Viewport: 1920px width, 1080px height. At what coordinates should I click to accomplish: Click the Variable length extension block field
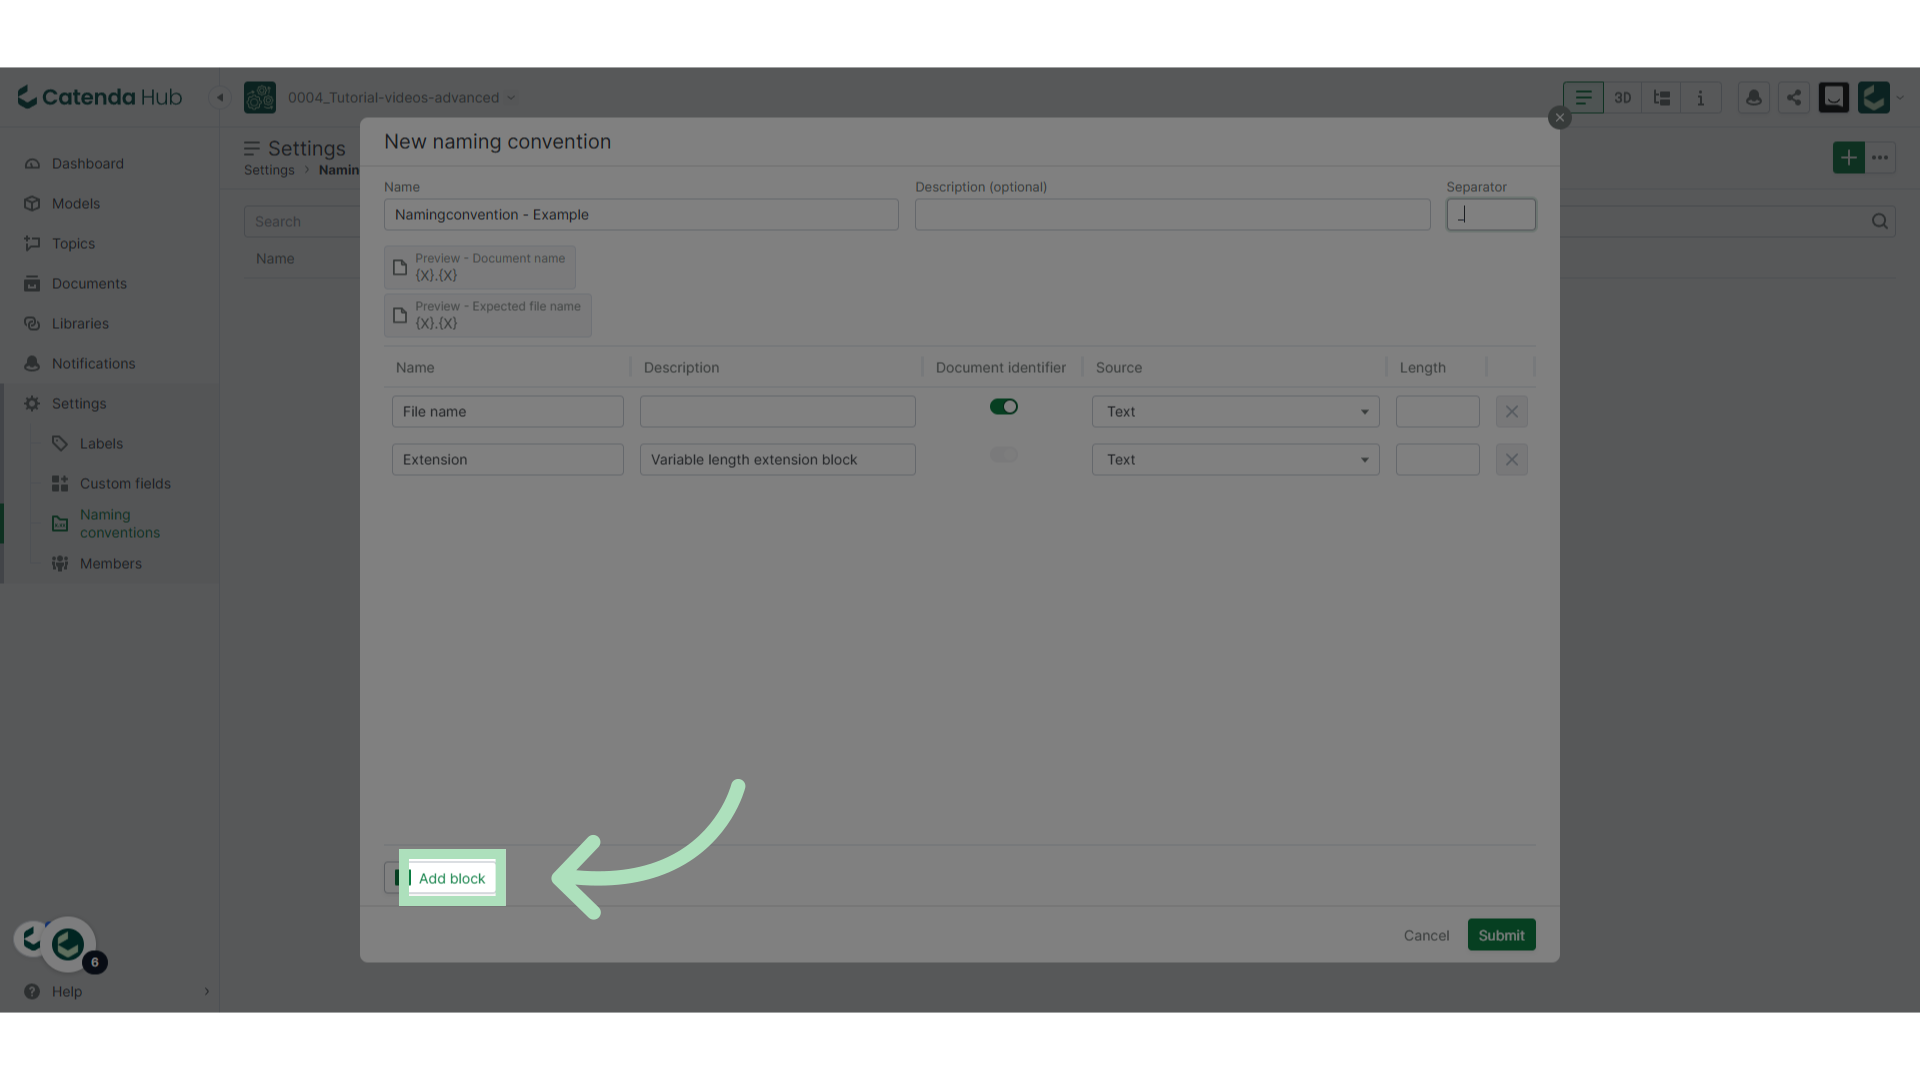point(777,459)
